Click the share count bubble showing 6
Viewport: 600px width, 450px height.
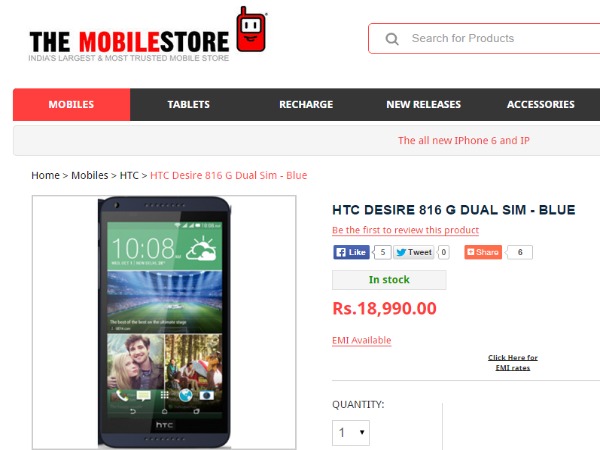[x=520, y=252]
